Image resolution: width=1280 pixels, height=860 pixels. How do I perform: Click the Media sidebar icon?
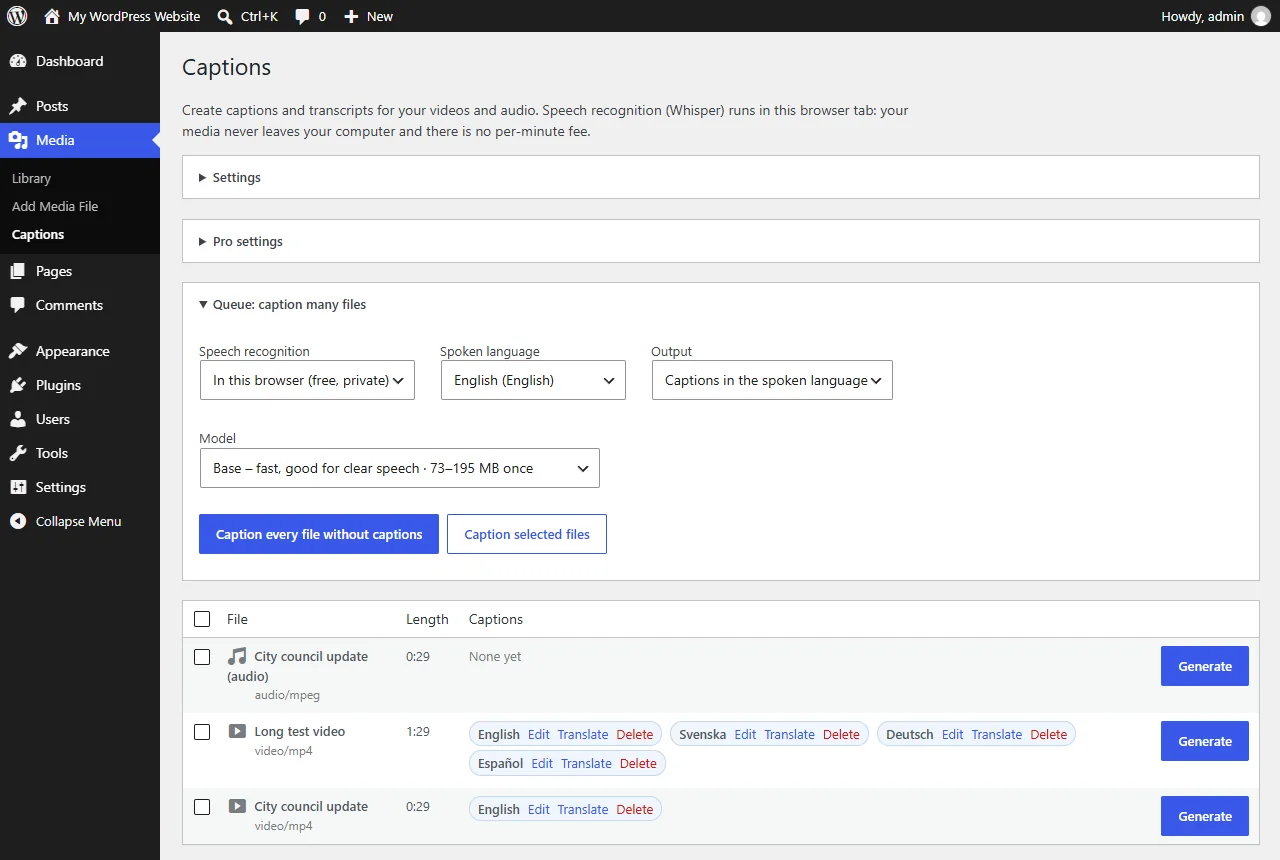point(18,140)
